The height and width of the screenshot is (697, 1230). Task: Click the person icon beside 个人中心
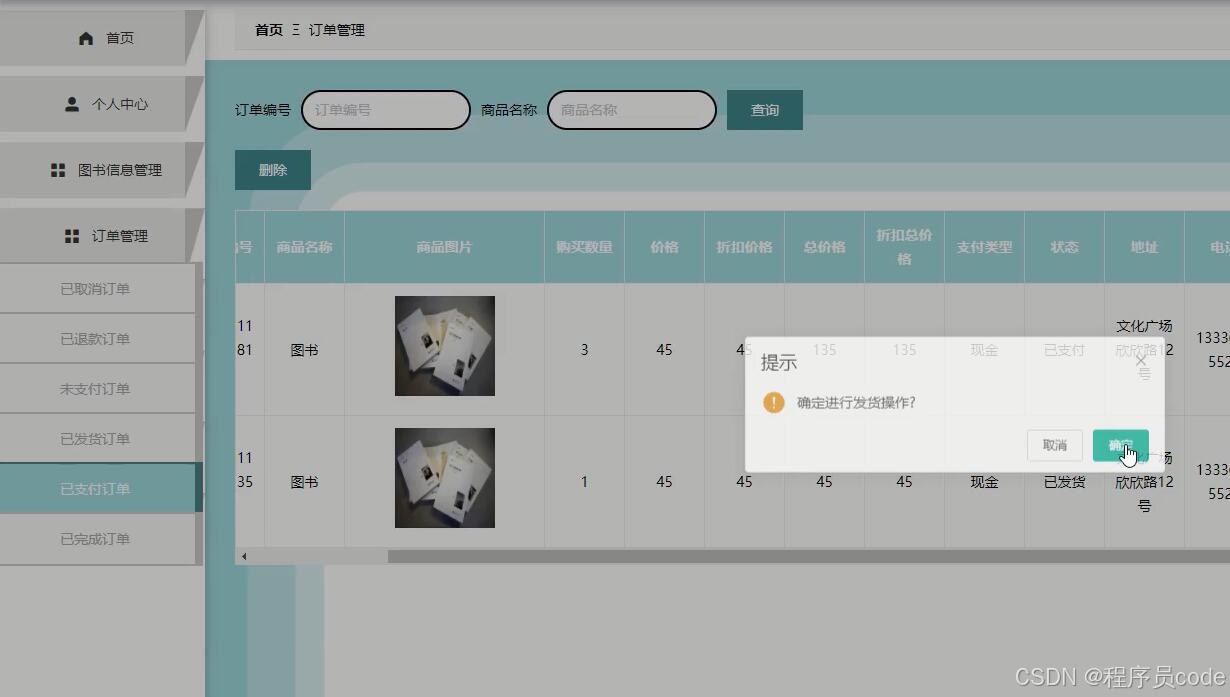(72, 104)
